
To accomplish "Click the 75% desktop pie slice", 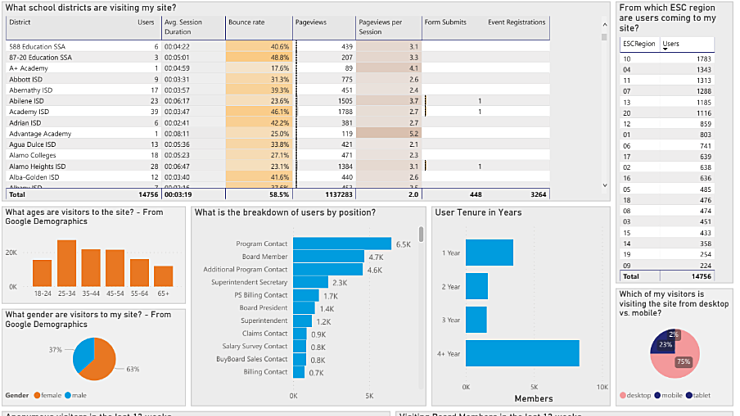I will tap(683, 365).
